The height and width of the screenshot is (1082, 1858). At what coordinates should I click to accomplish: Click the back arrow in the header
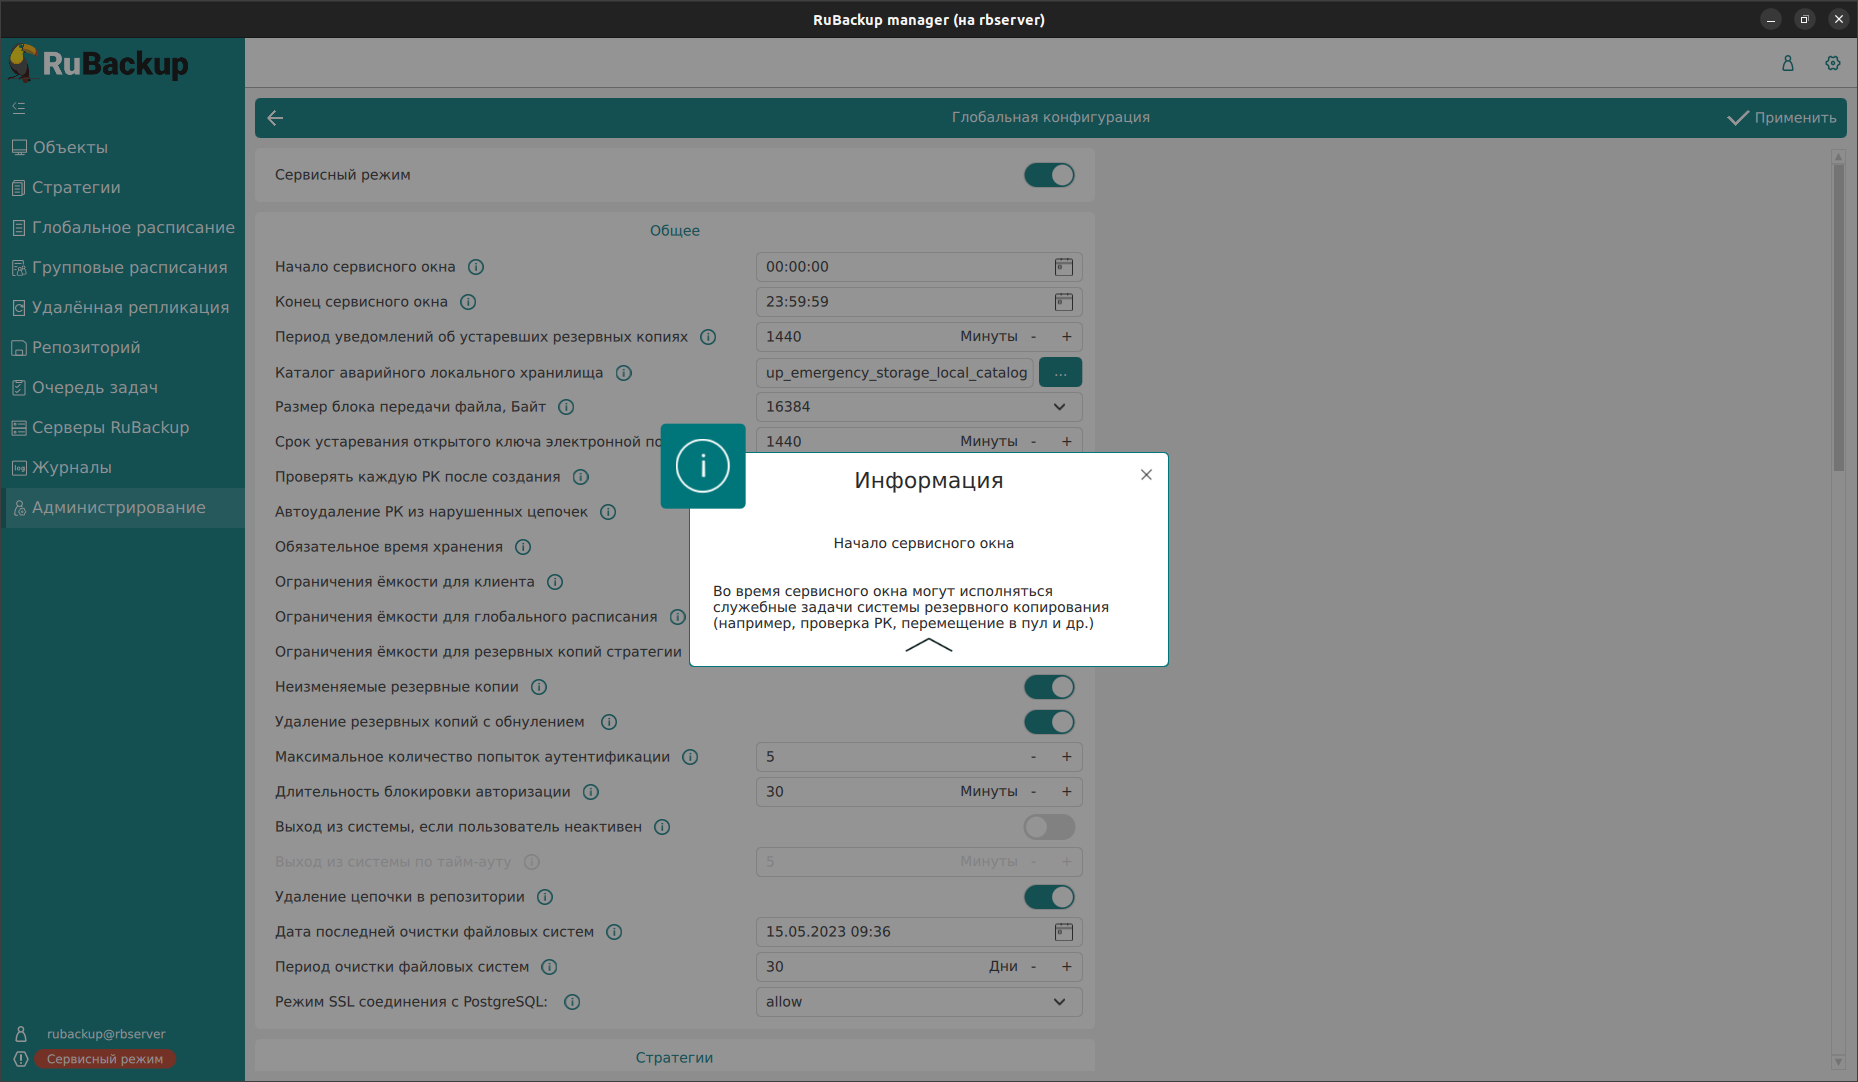(276, 118)
